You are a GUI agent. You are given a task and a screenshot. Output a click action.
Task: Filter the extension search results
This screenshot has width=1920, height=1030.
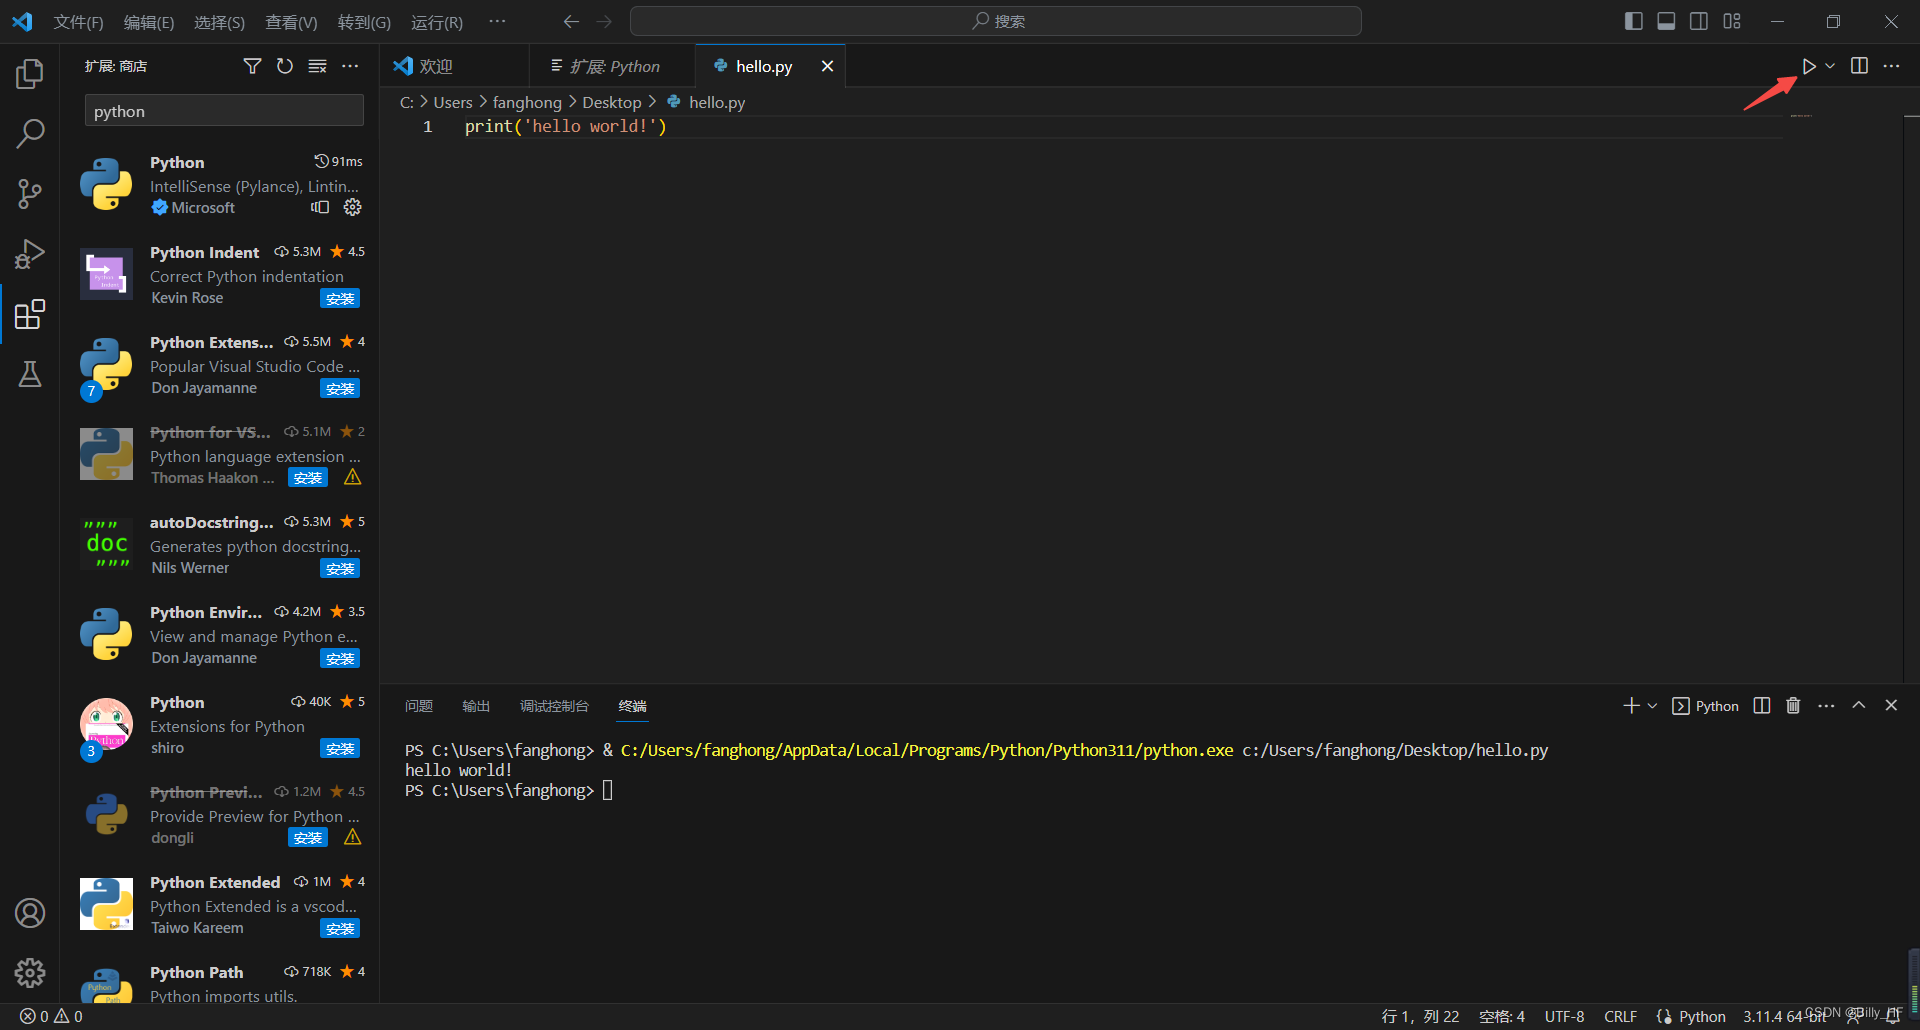[251, 66]
